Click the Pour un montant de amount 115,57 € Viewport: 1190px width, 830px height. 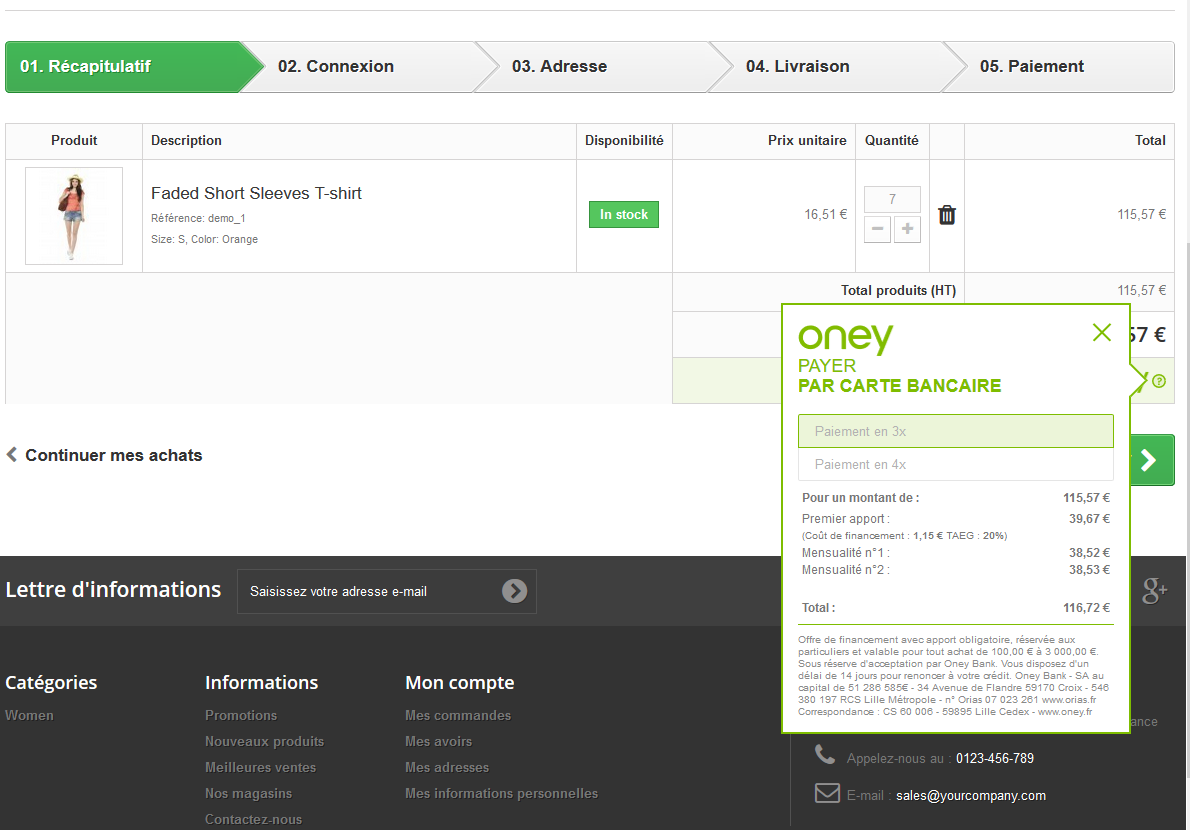tap(1086, 498)
